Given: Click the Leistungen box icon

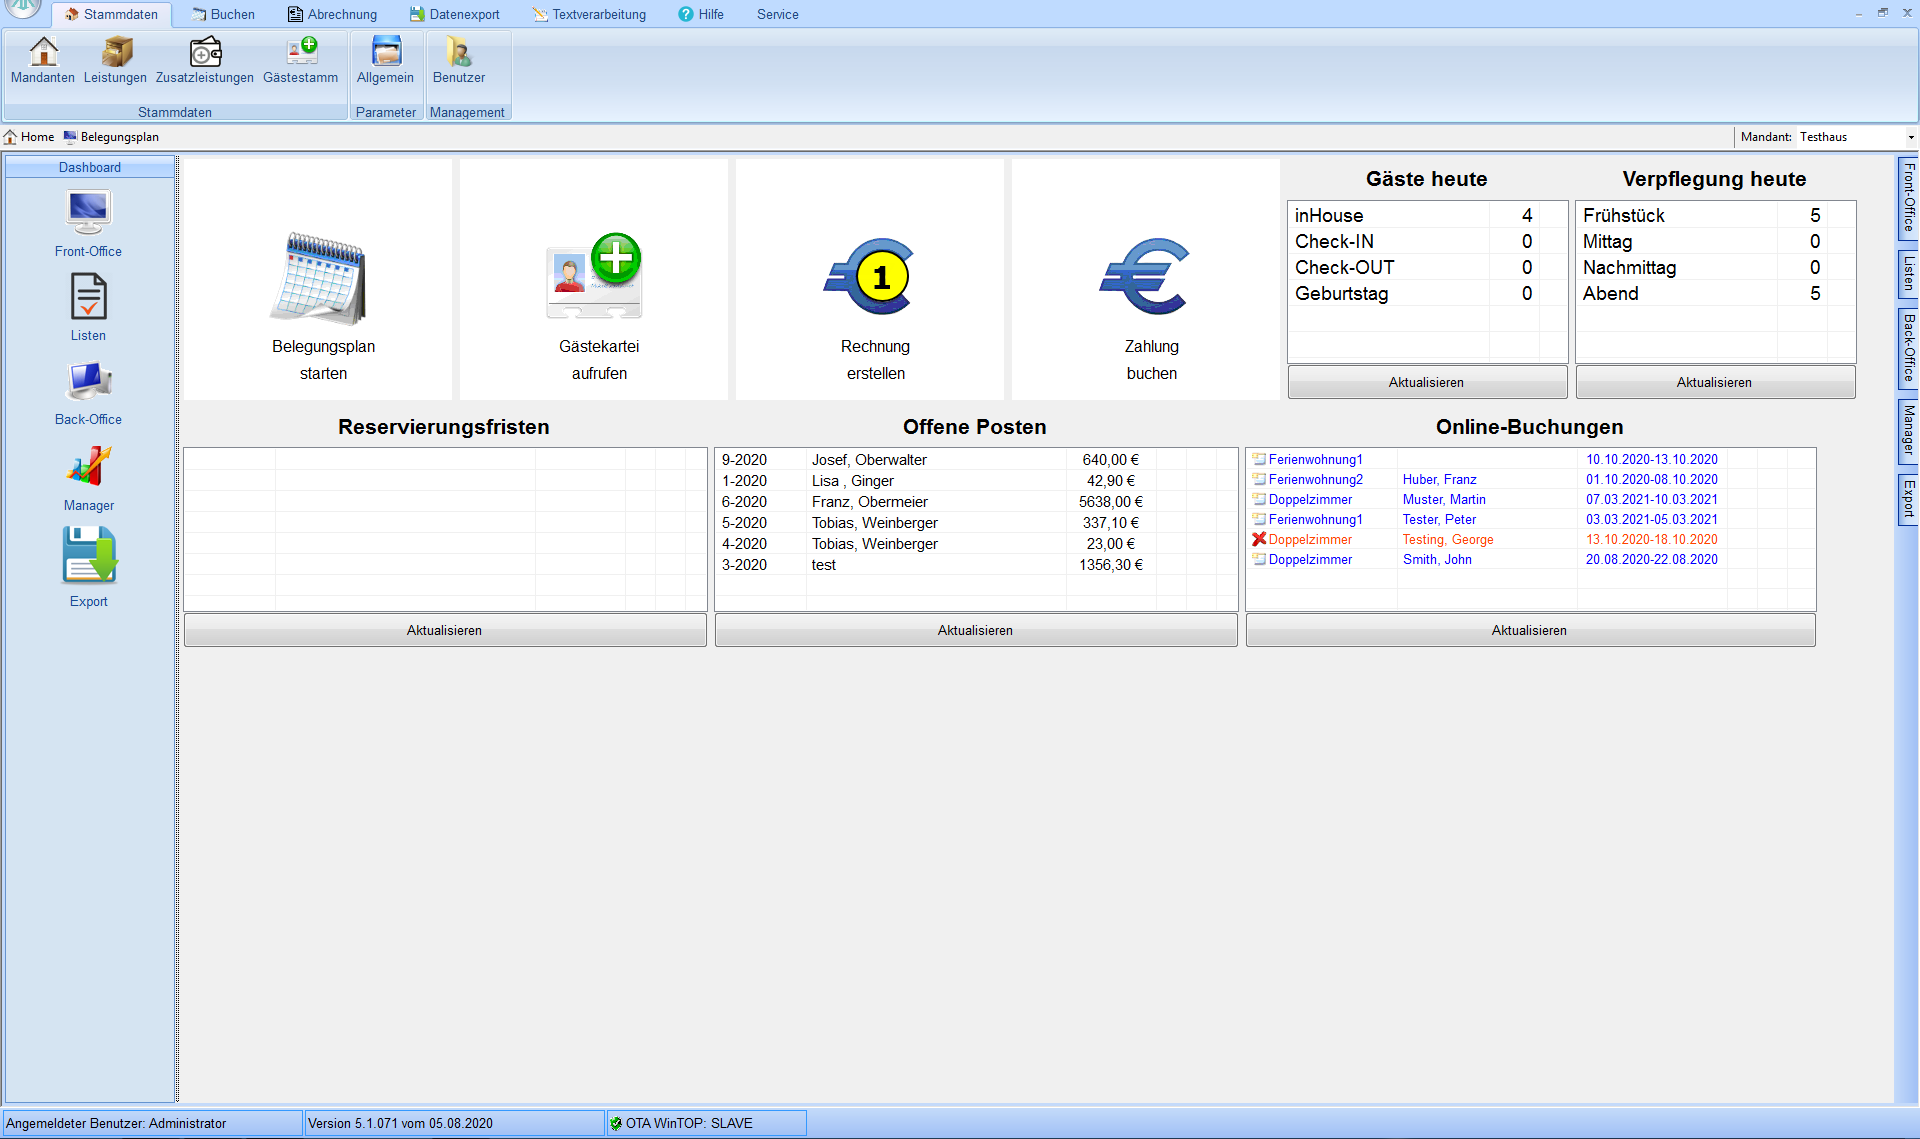Looking at the screenshot, I should click(115, 53).
